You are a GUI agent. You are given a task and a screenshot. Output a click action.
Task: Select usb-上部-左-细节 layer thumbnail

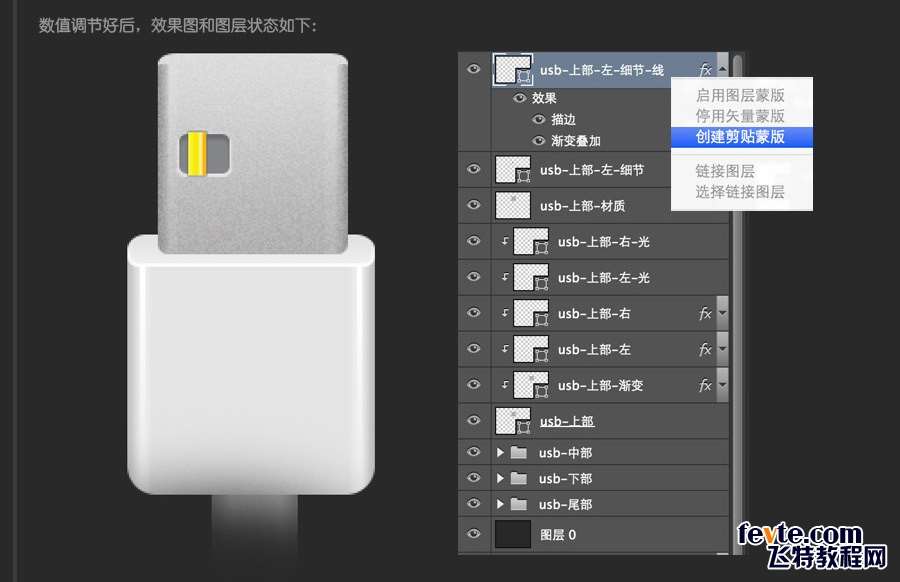click(x=513, y=170)
